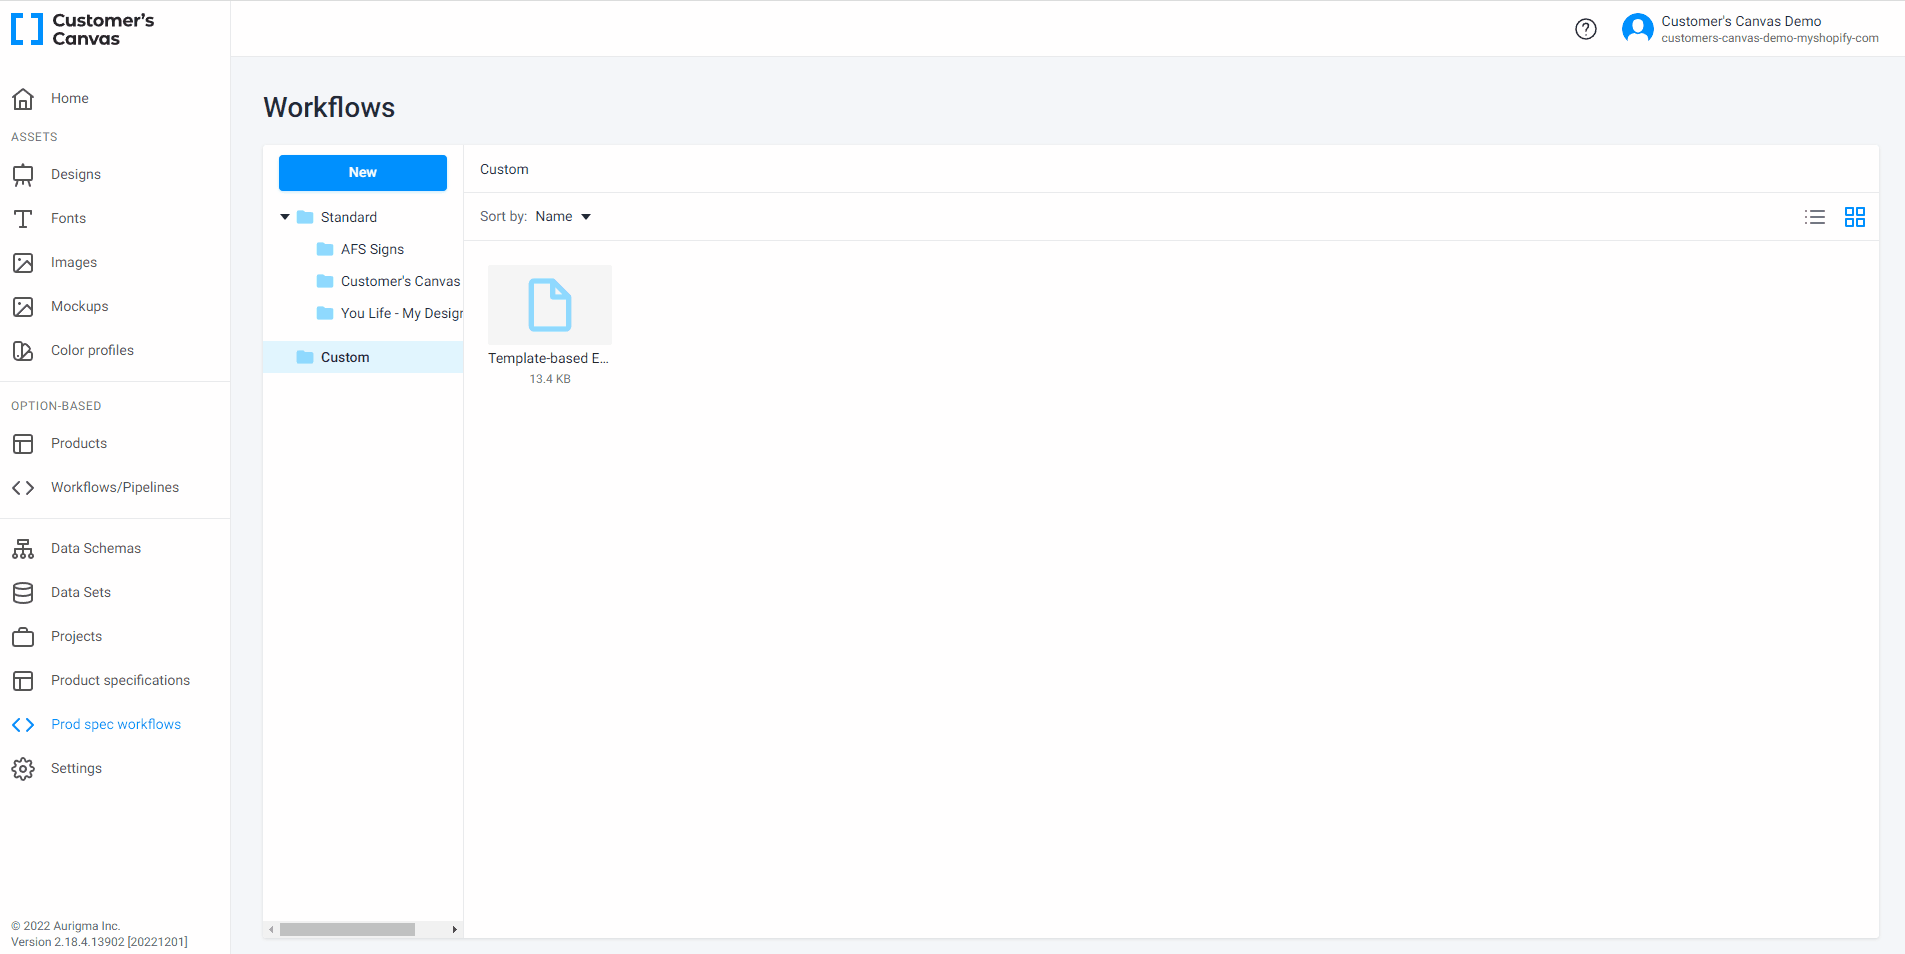Click the New button

click(x=362, y=172)
